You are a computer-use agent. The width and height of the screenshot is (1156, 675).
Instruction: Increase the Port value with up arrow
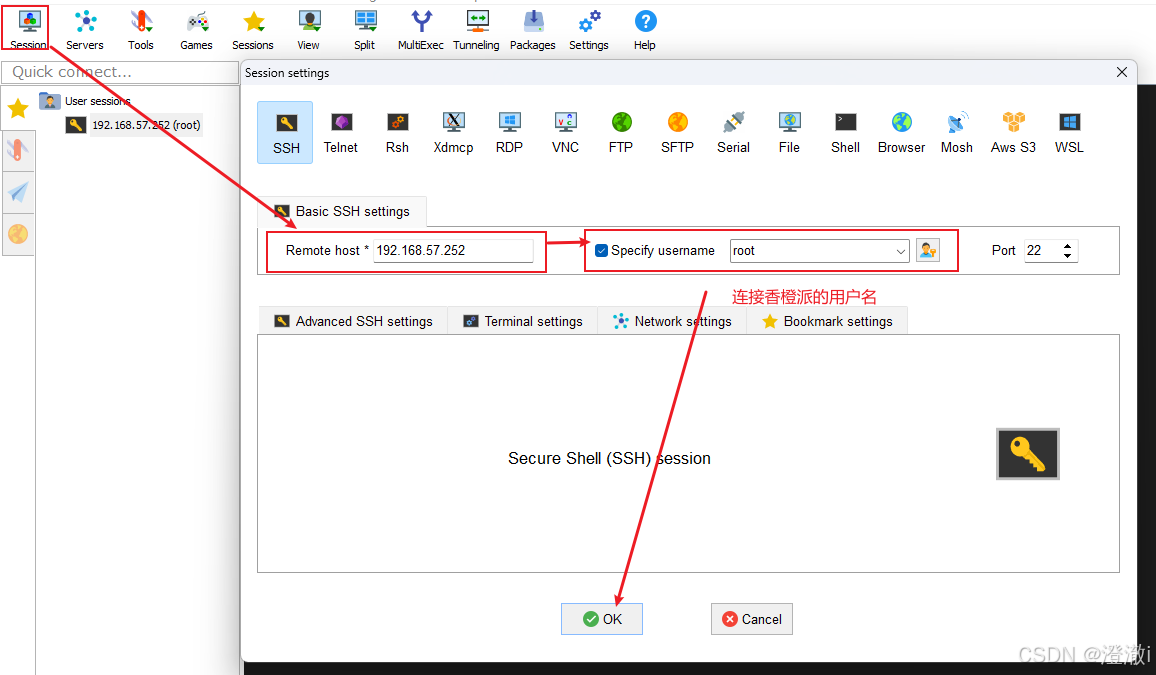(1068, 245)
